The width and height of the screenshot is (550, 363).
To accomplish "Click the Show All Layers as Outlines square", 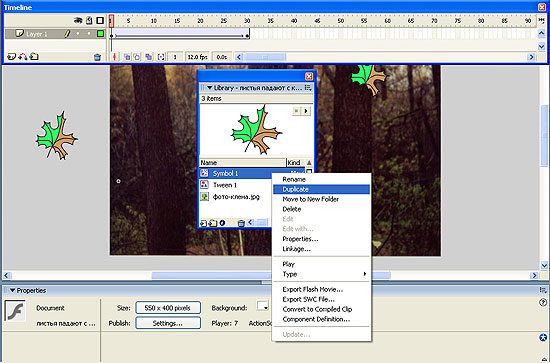I will point(100,21).
